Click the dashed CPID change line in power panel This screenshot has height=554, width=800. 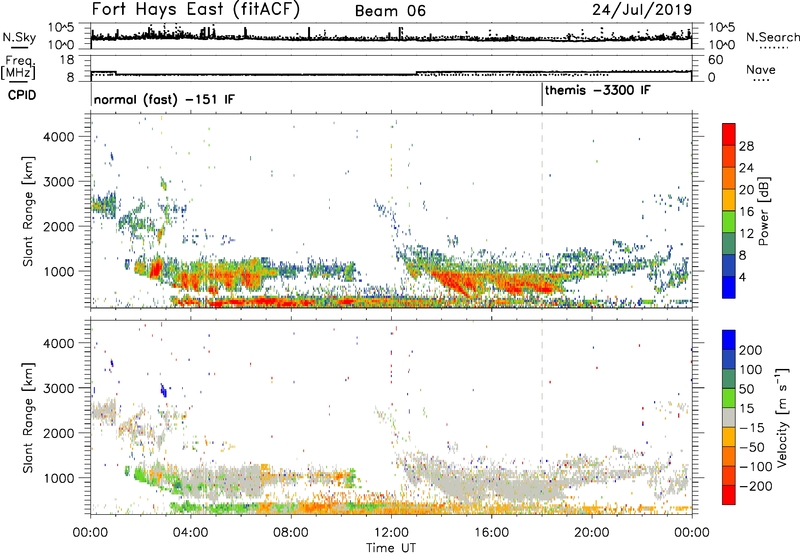[542, 211]
